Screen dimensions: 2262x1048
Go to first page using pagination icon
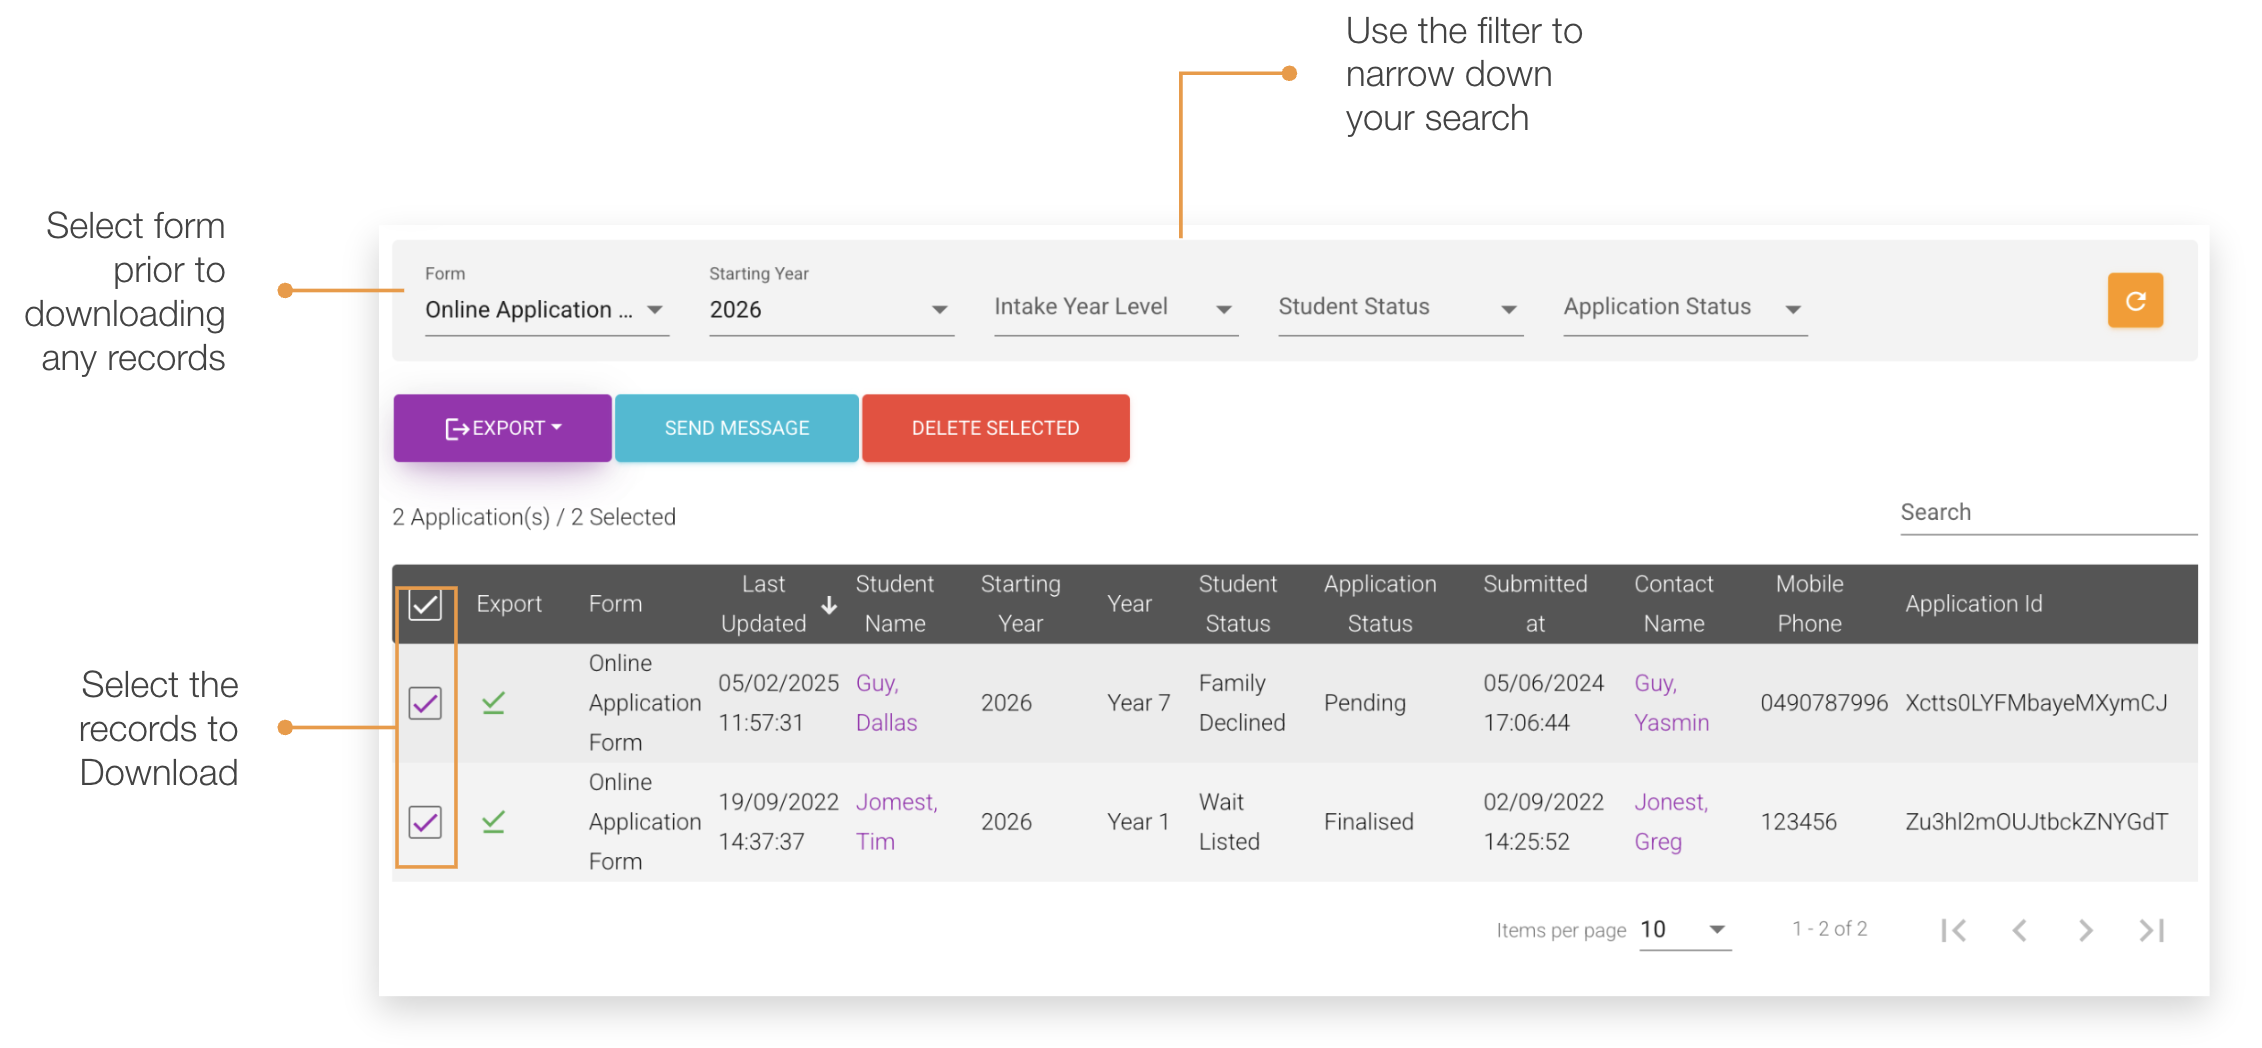point(1954,929)
